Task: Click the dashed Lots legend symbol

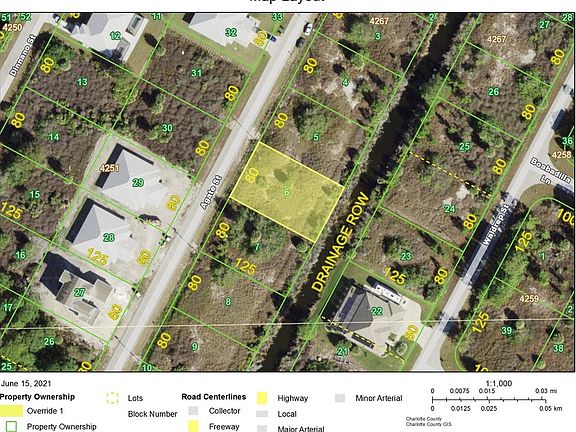Action: click(112, 398)
